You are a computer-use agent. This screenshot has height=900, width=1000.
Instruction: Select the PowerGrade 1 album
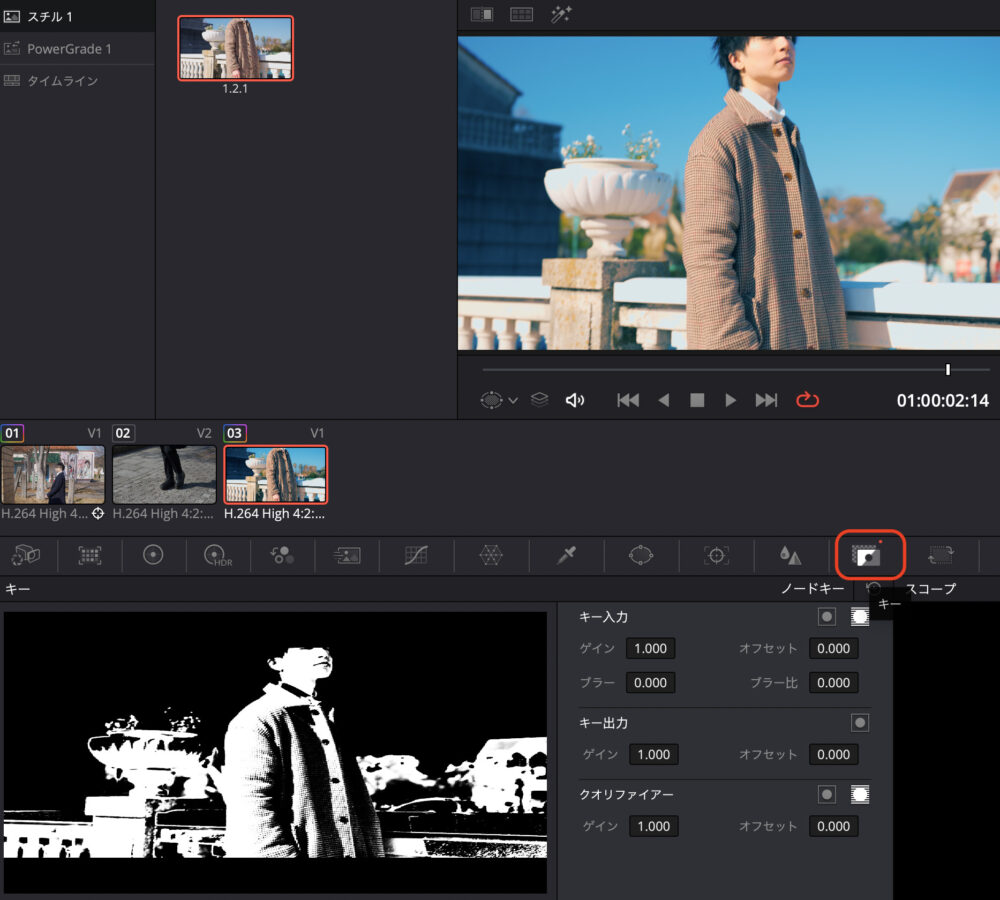pyautogui.click(x=69, y=49)
